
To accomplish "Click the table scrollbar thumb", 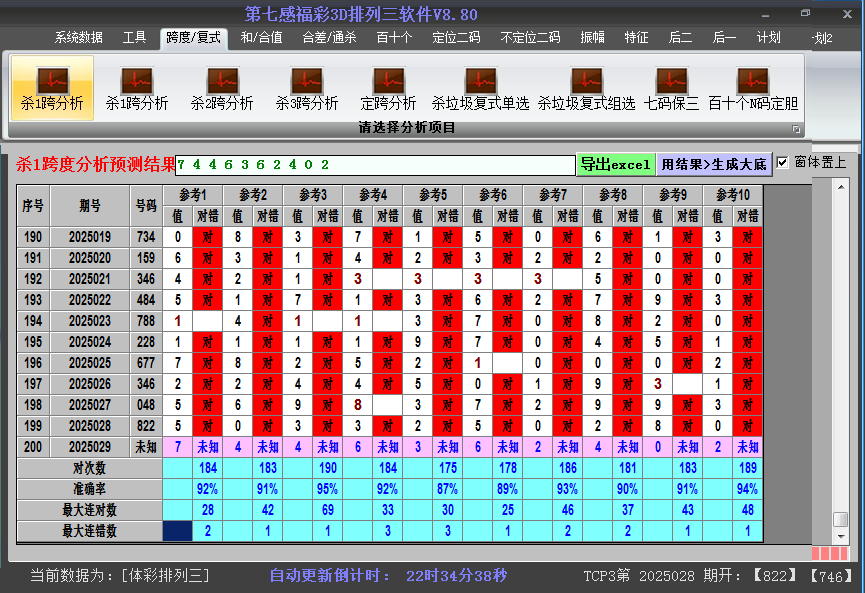I will tap(841, 520).
